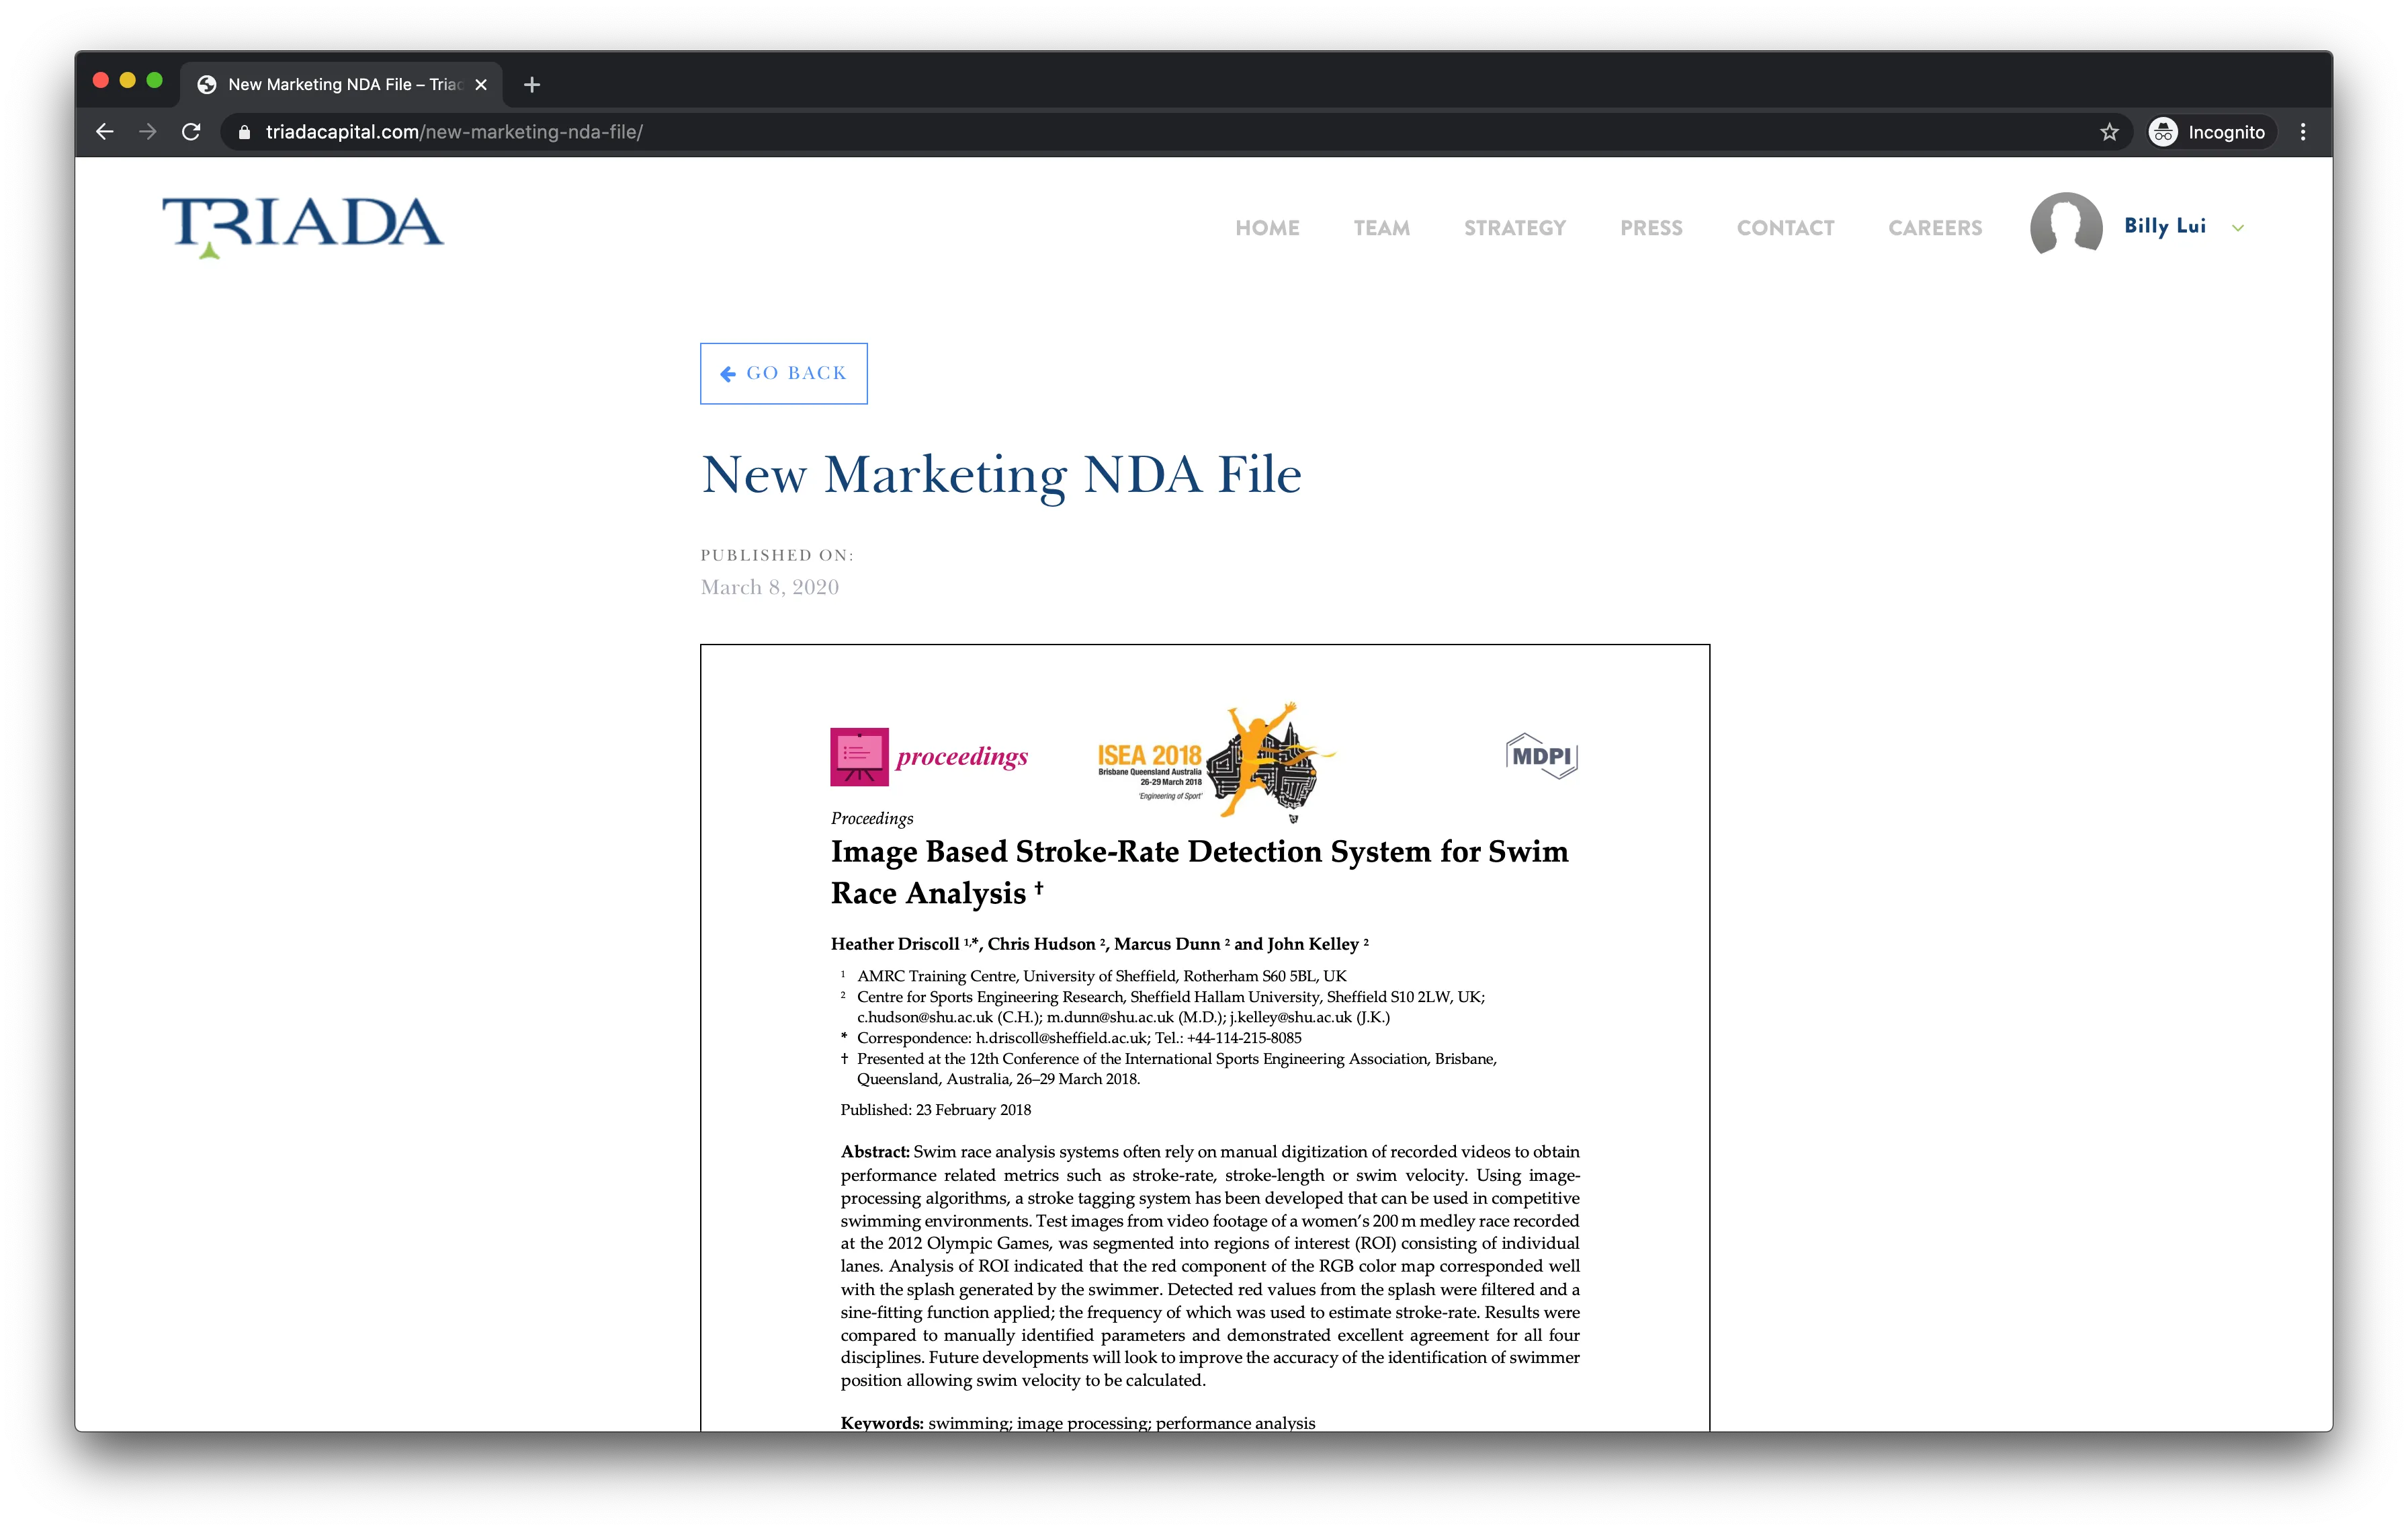Image resolution: width=2408 pixels, height=1531 pixels.
Task: Expand the Billy Lui user dropdown chevron
Action: 2238,228
